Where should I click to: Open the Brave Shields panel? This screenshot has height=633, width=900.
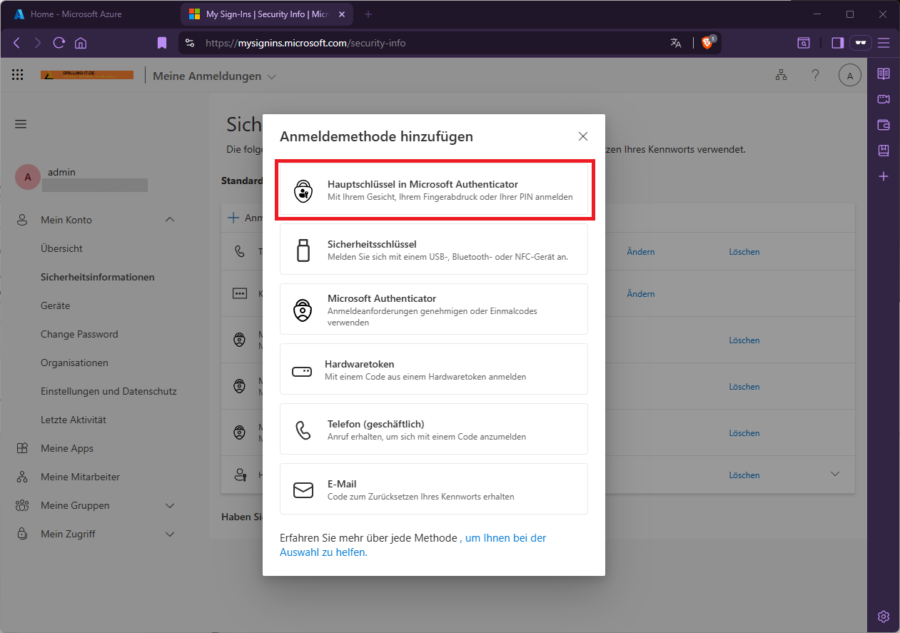pos(709,43)
